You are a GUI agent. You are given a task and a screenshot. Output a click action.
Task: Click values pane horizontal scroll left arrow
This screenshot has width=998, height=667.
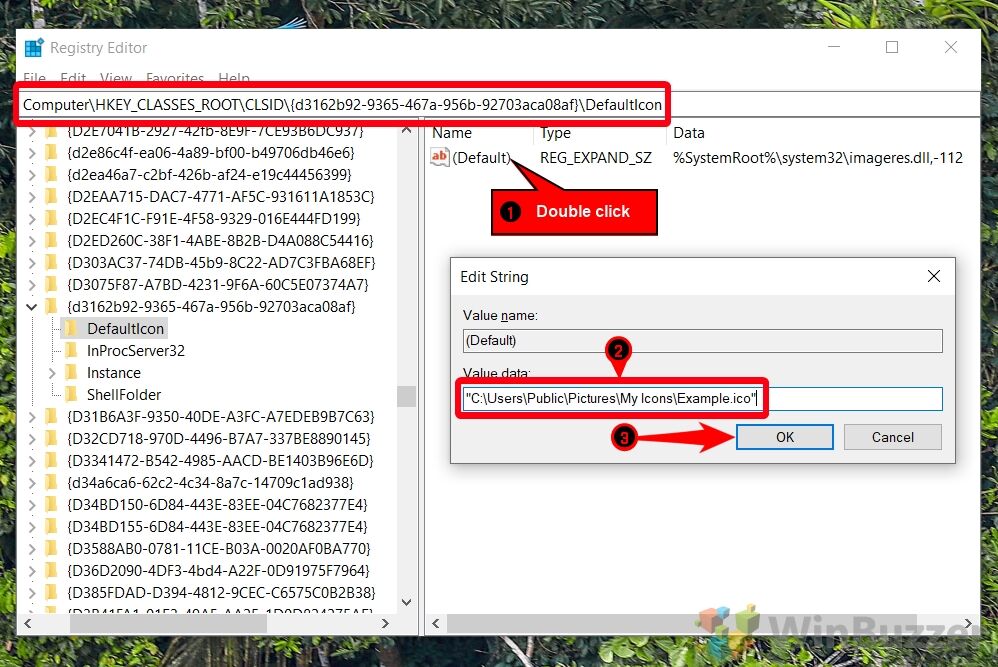[x=436, y=624]
